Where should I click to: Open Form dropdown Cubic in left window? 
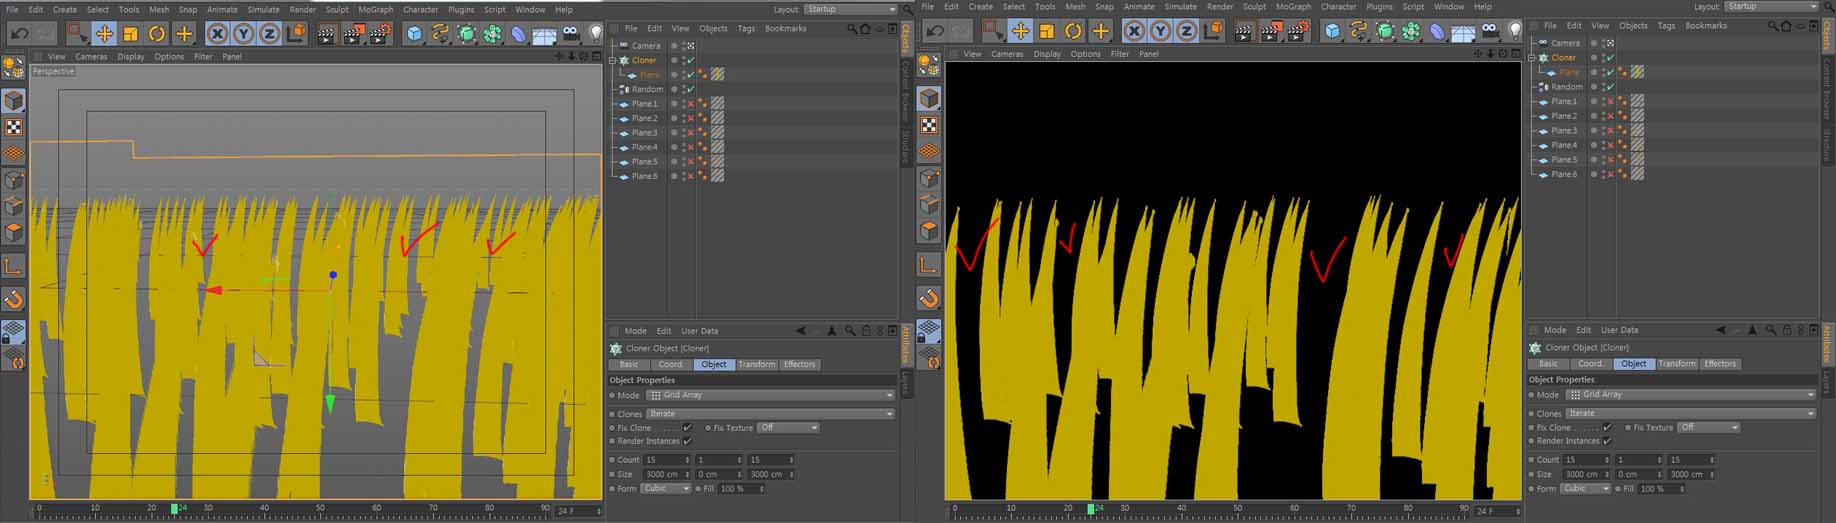666,489
